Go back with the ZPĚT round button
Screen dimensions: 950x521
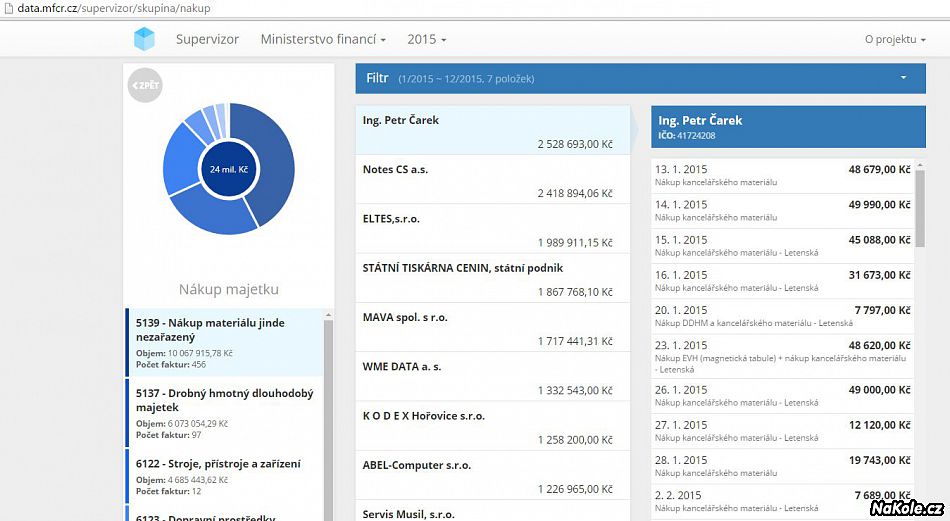coord(145,85)
